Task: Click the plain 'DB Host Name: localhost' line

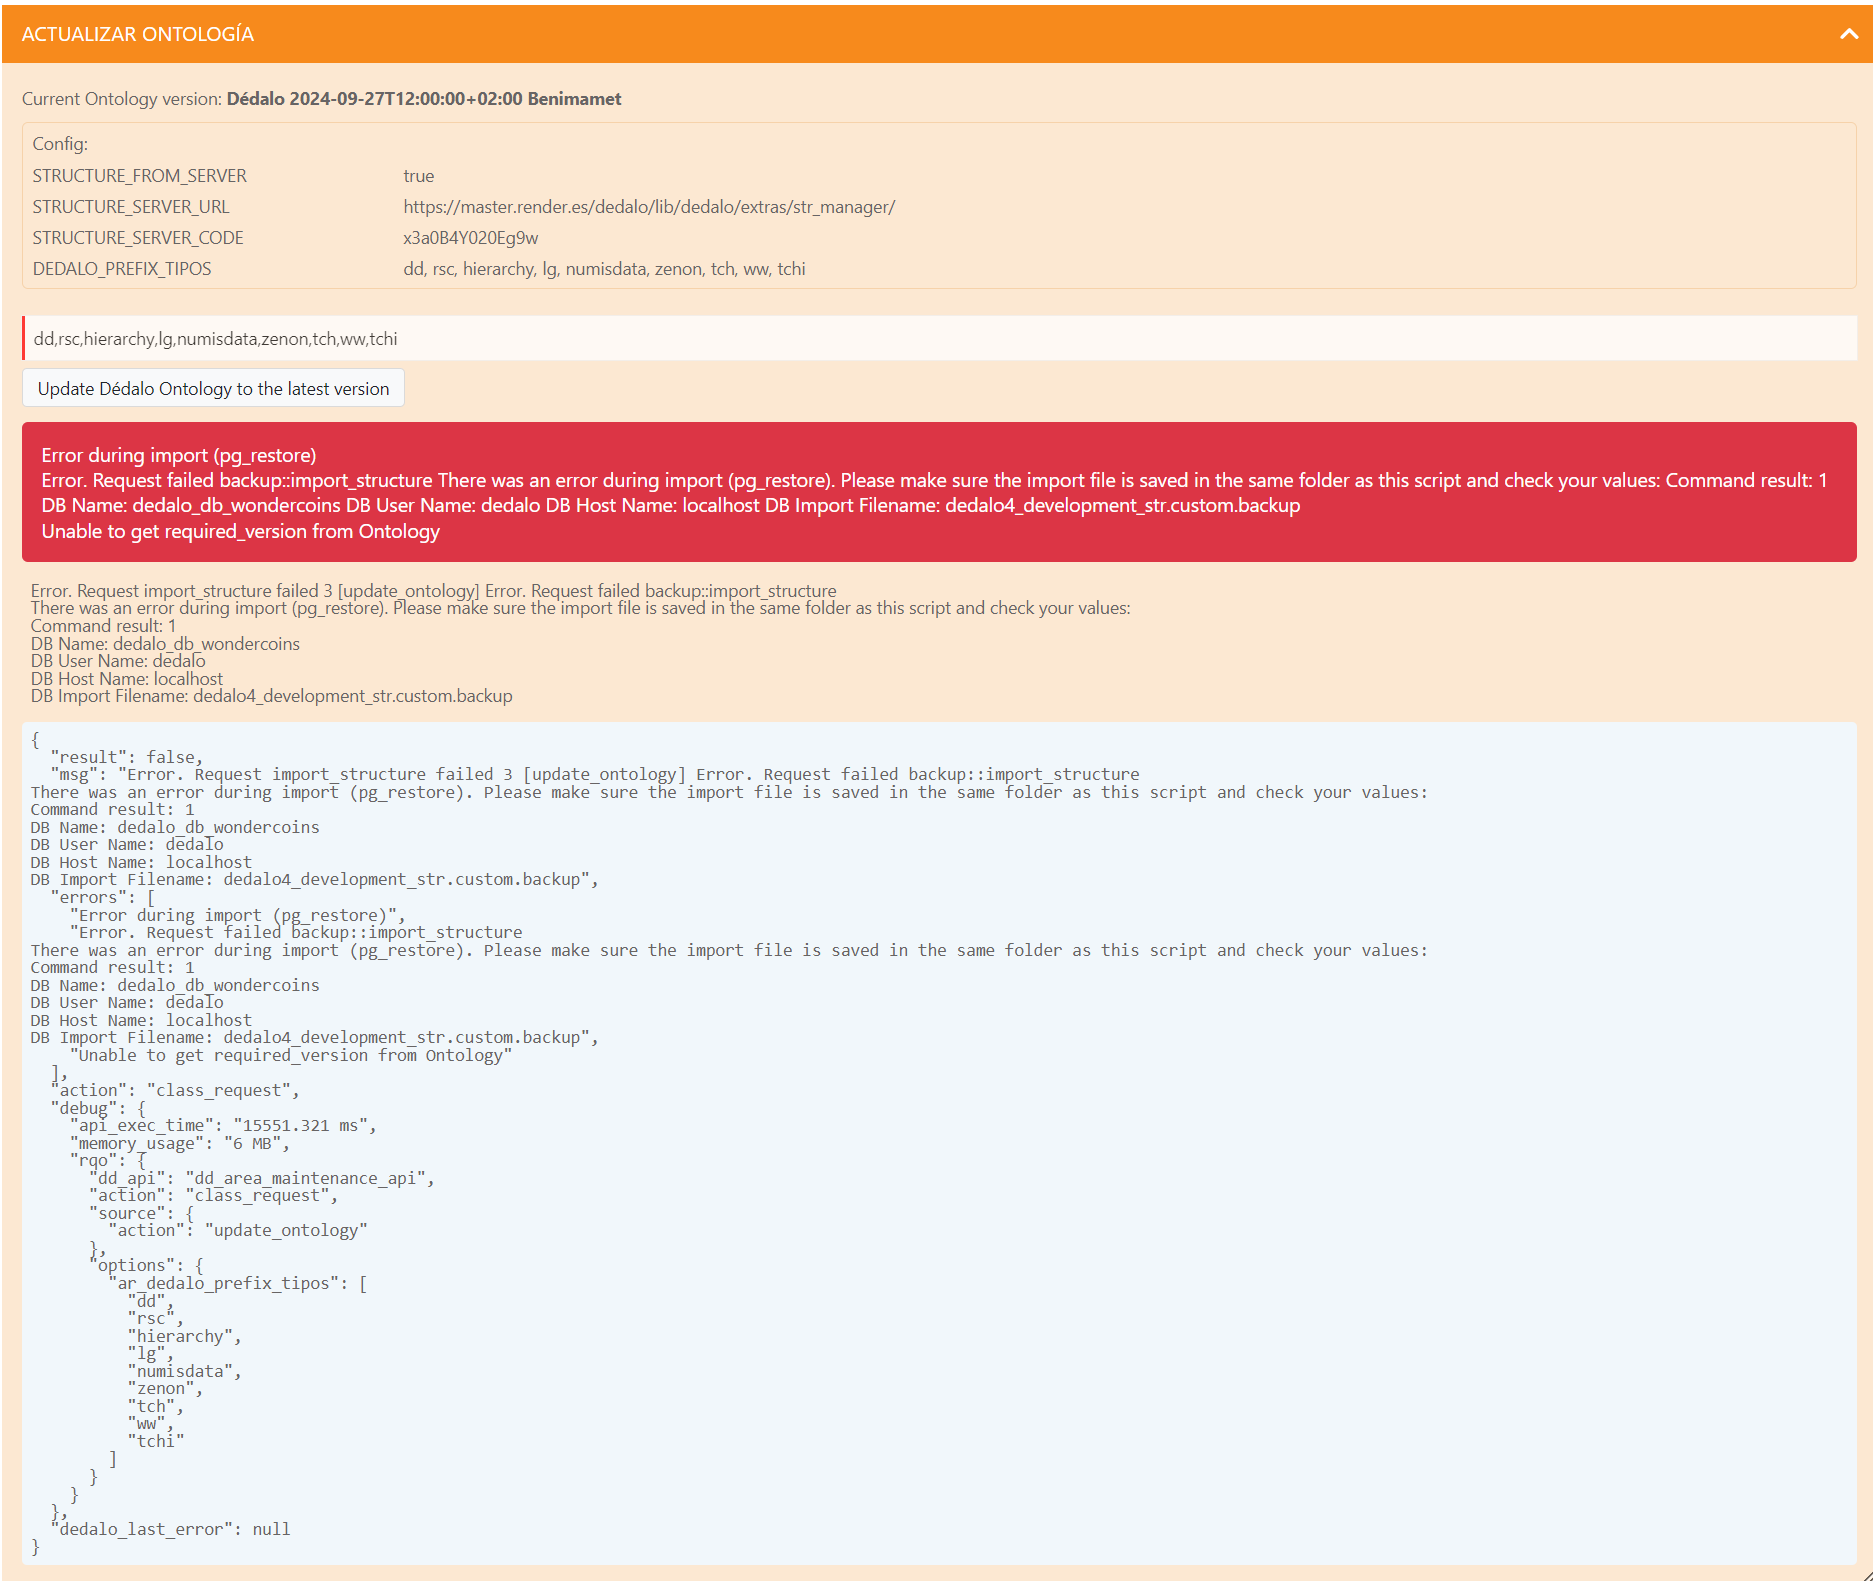Action: (127, 679)
